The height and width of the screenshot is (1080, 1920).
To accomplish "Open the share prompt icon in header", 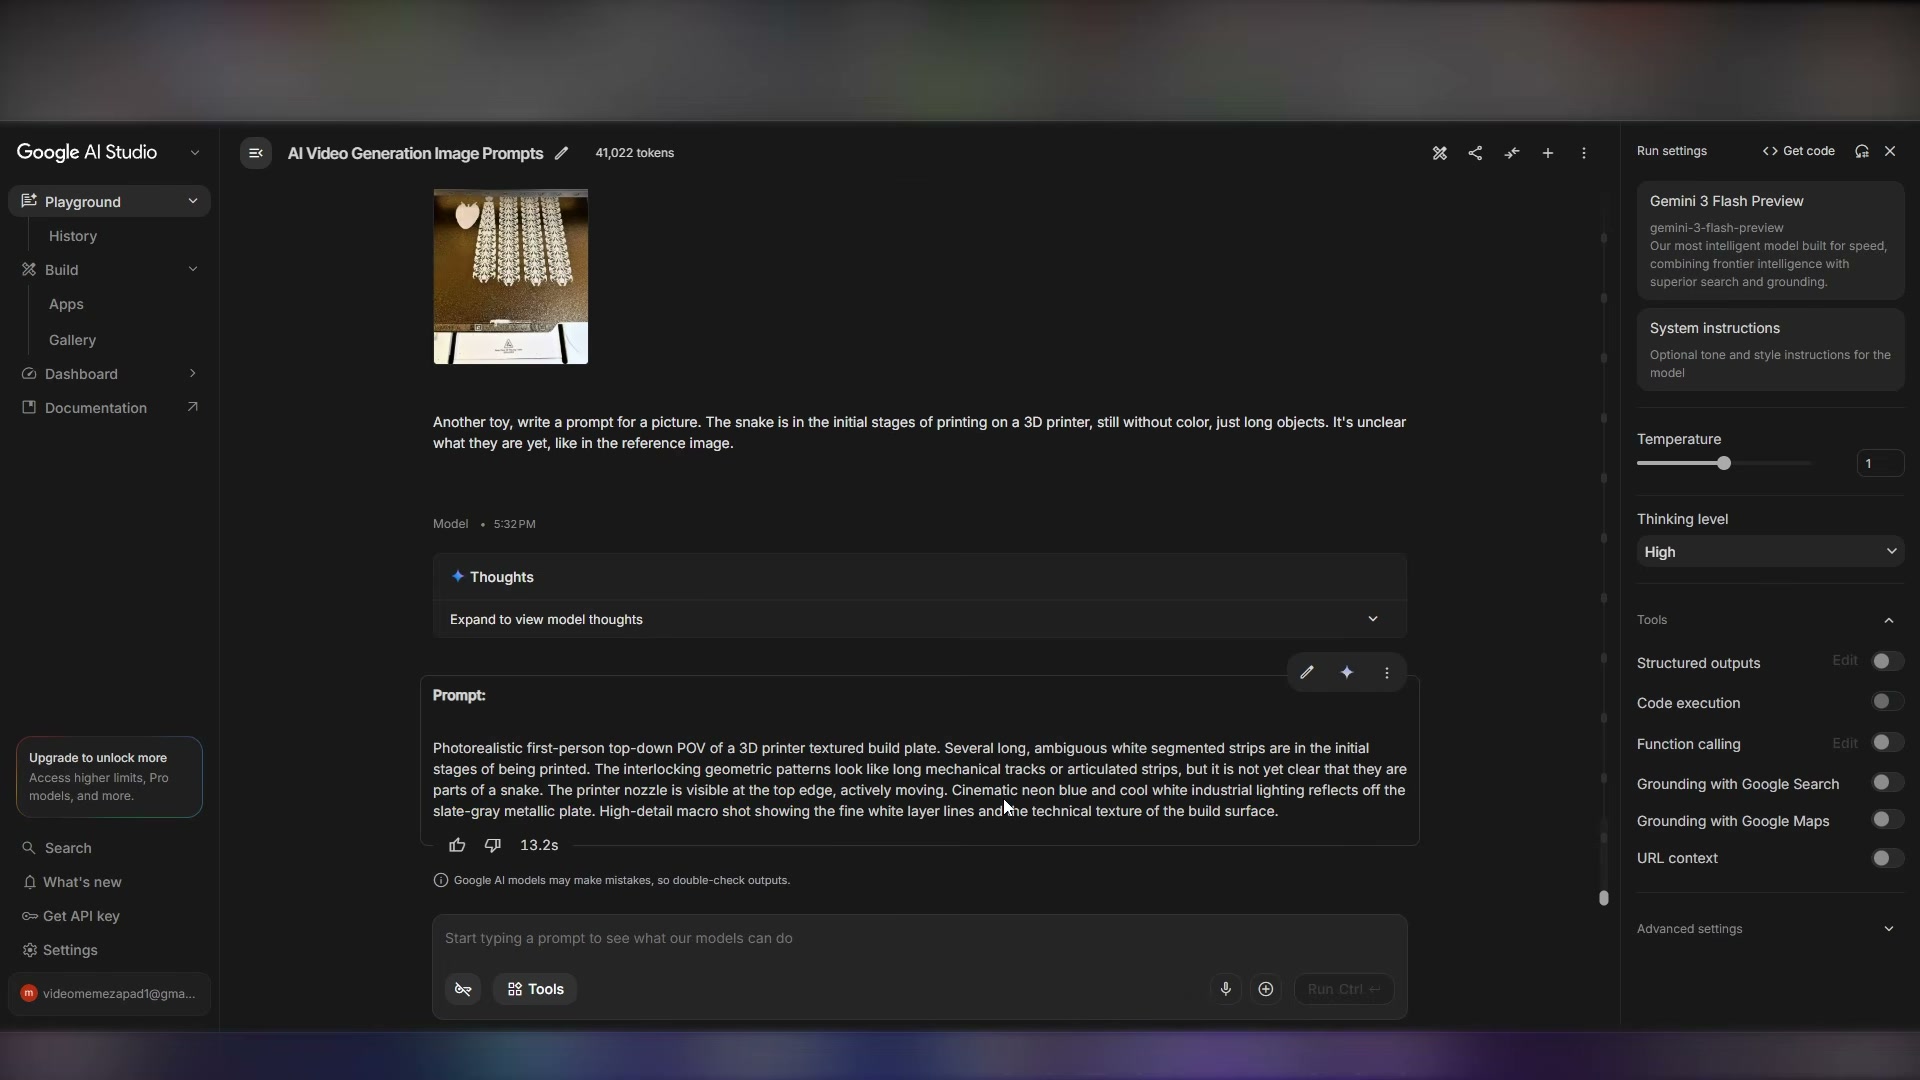I will point(1475,153).
